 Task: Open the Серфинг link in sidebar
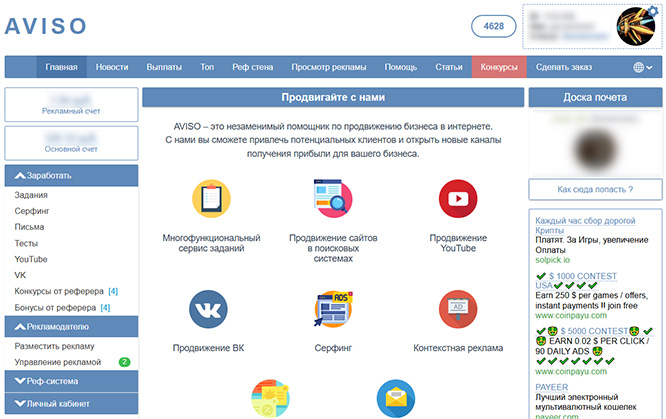pos(32,211)
